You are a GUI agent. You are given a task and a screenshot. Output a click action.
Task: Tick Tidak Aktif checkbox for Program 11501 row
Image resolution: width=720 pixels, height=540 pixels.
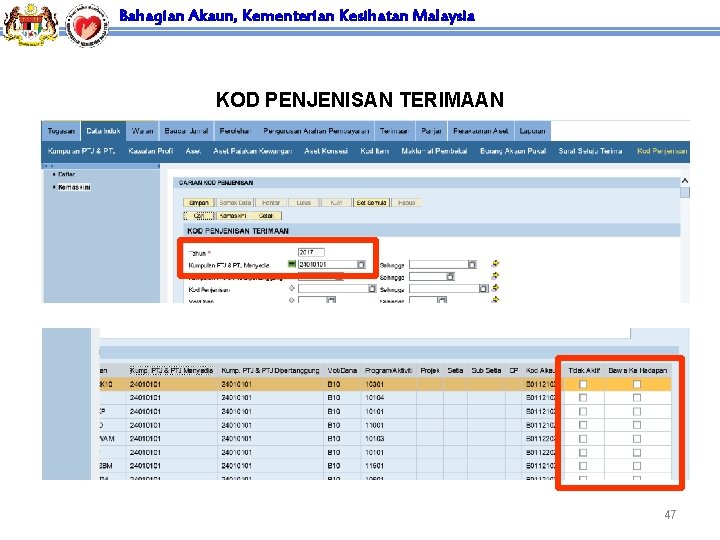[x=583, y=466]
